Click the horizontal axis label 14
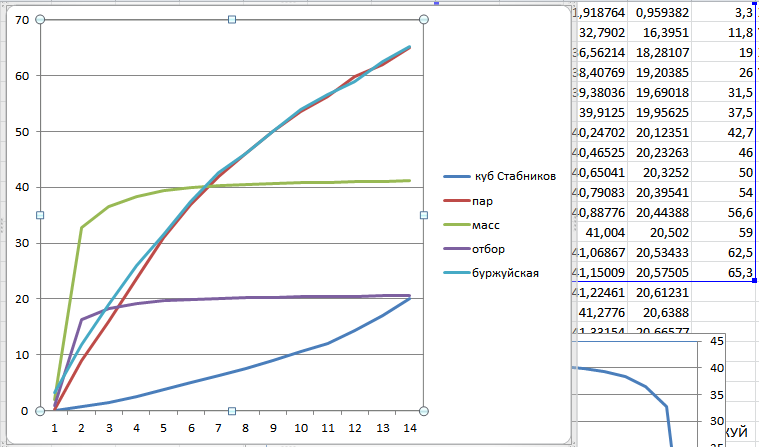Viewport: 759px width, 447px height. [409, 427]
